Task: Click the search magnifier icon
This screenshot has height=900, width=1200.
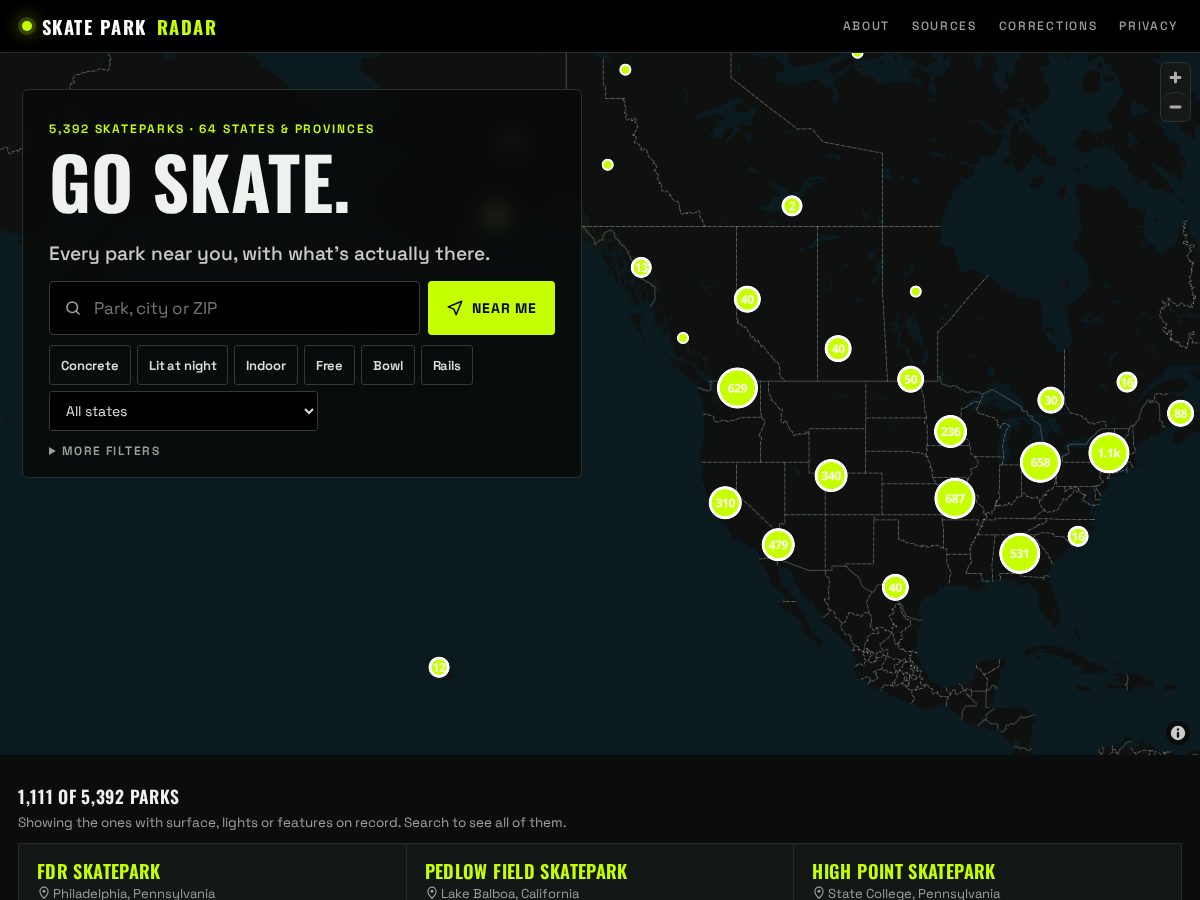Action: tap(73, 308)
